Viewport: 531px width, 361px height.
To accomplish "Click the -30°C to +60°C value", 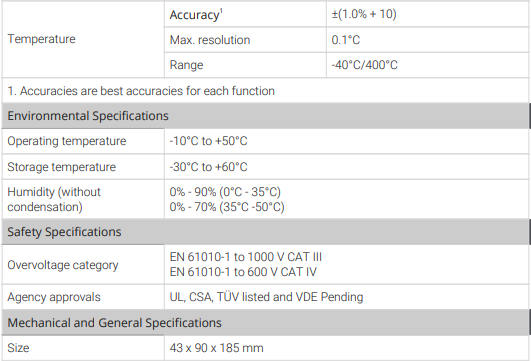I will [x=208, y=167].
